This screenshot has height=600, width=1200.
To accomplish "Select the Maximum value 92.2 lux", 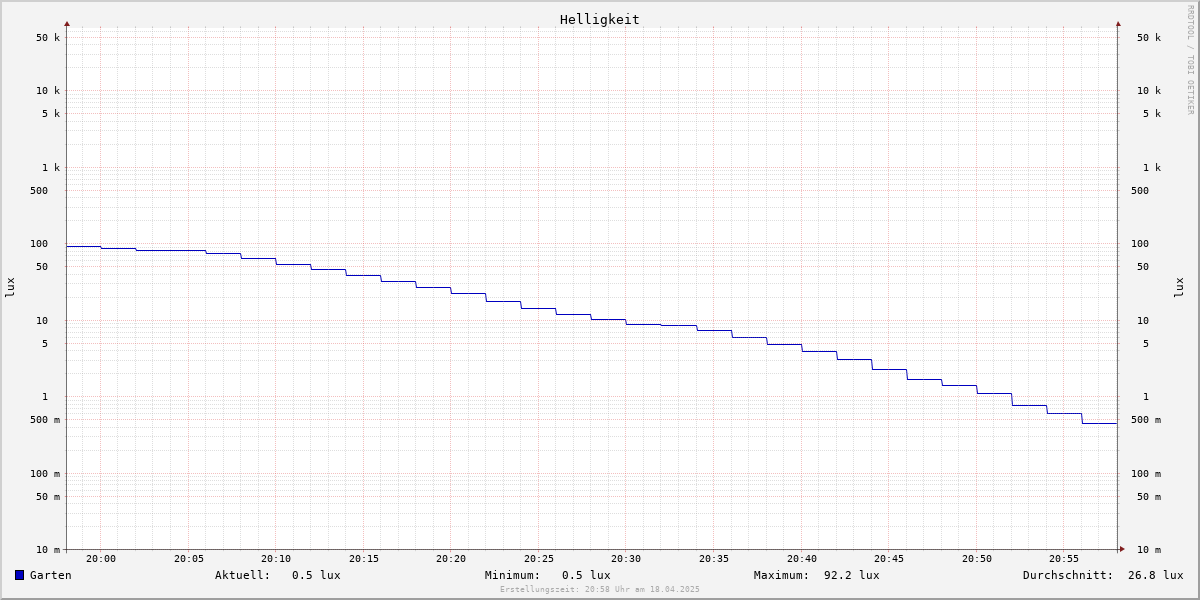I will pos(852,575).
